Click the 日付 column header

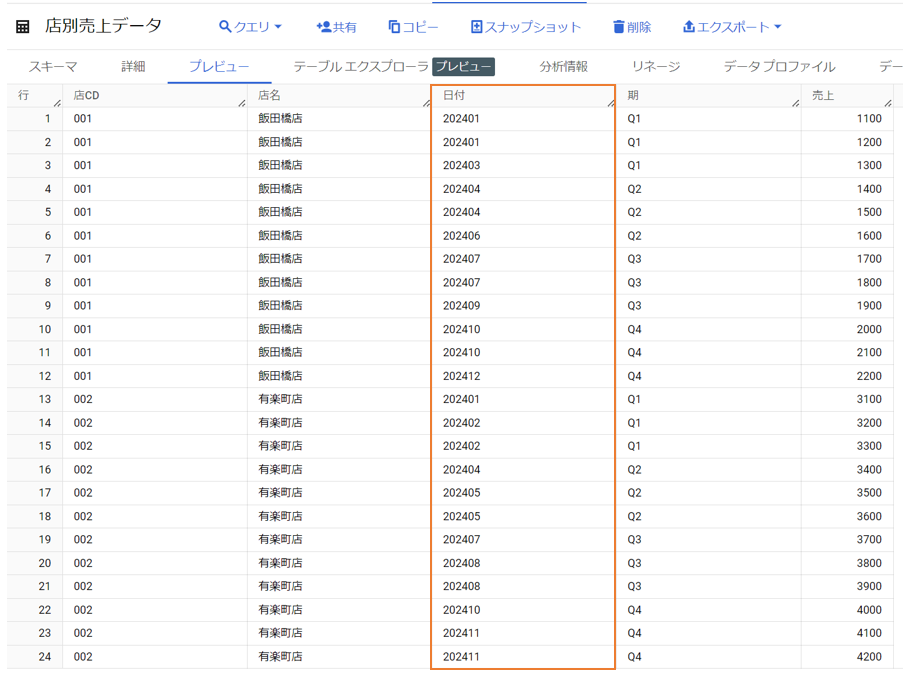click(454, 96)
